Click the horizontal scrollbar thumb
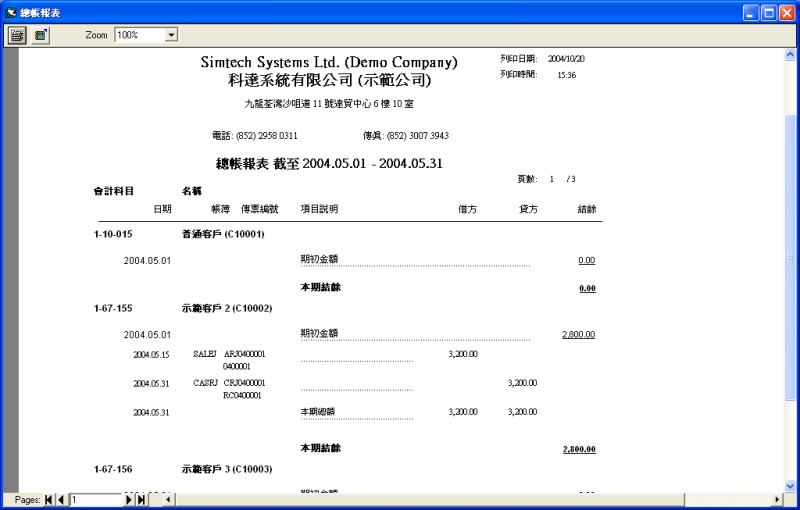The width and height of the screenshot is (800, 510). tap(429, 500)
